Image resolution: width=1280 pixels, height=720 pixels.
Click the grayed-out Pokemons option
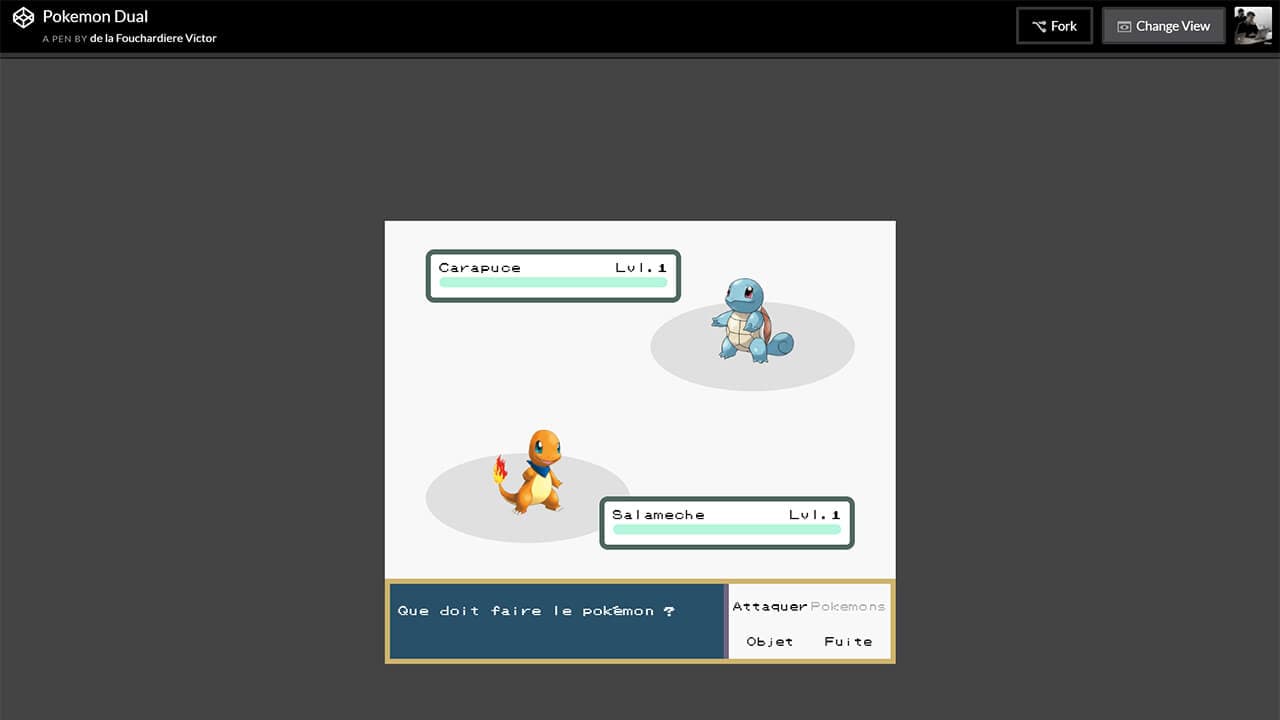[x=848, y=606]
